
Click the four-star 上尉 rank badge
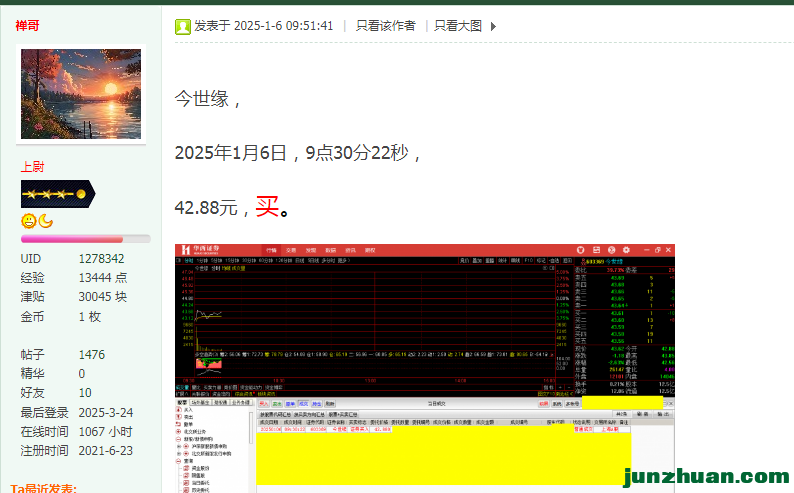pyautogui.click(x=57, y=194)
